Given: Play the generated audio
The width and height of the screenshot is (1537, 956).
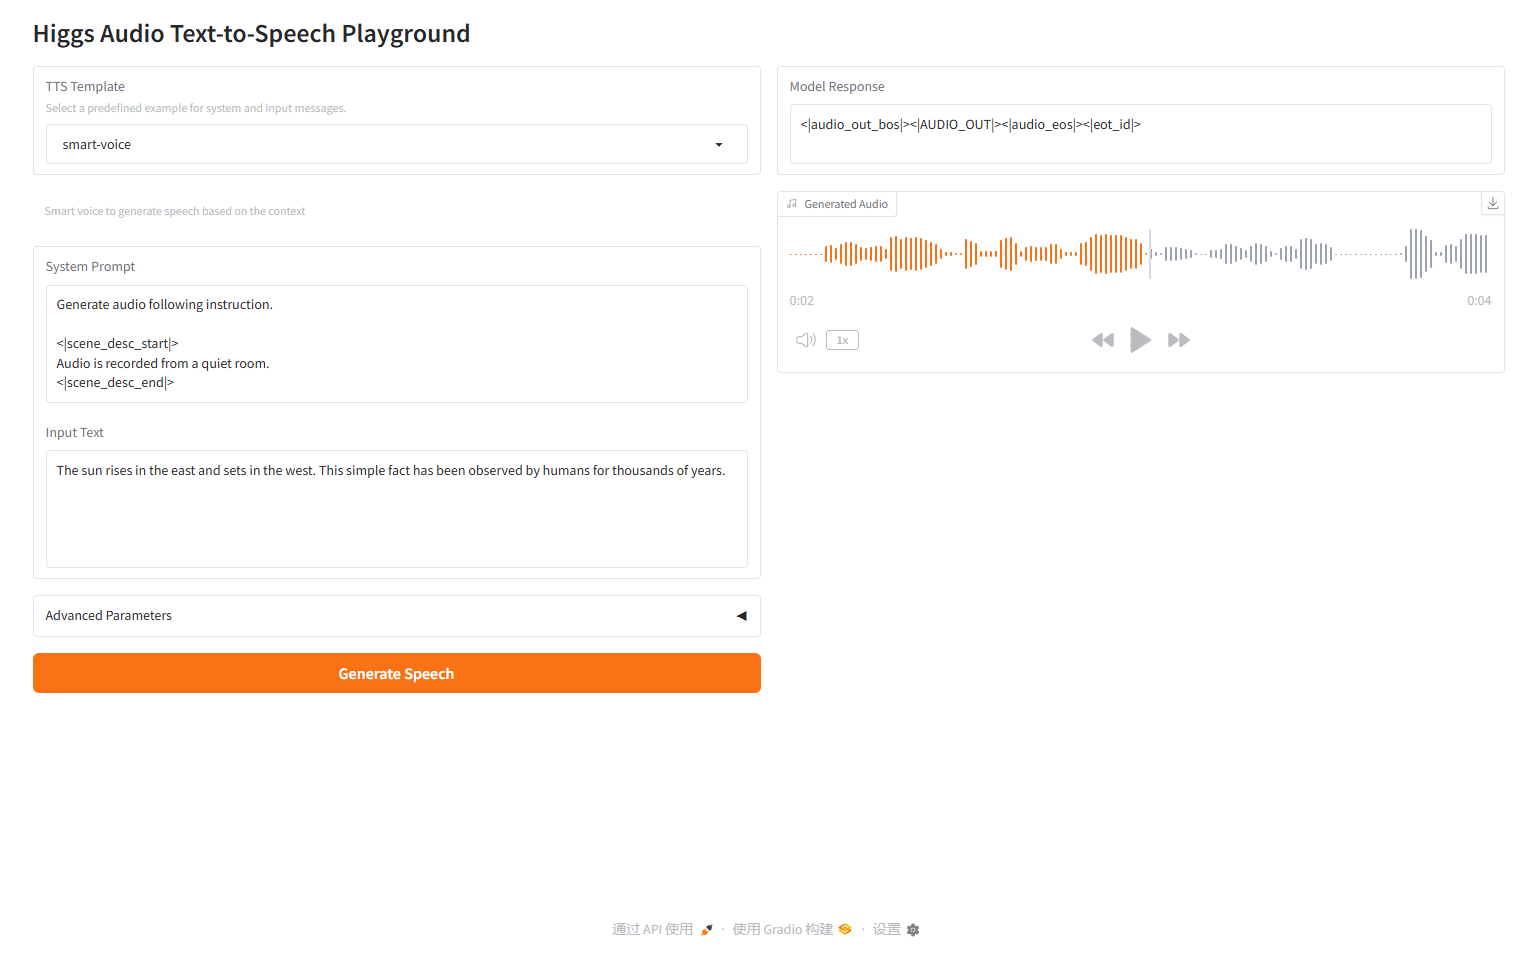Looking at the screenshot, I should pos(1140,340).
